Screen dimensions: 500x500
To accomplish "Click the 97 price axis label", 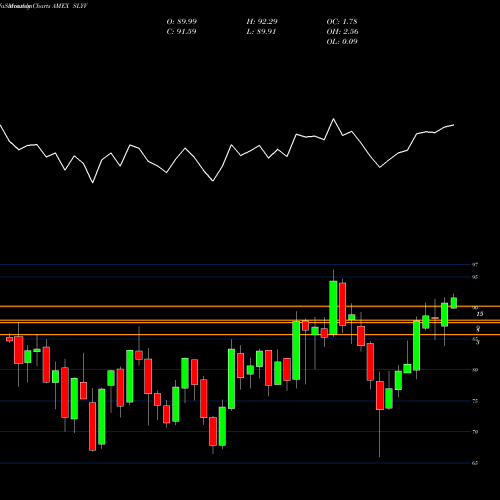I will pos(475,265).
